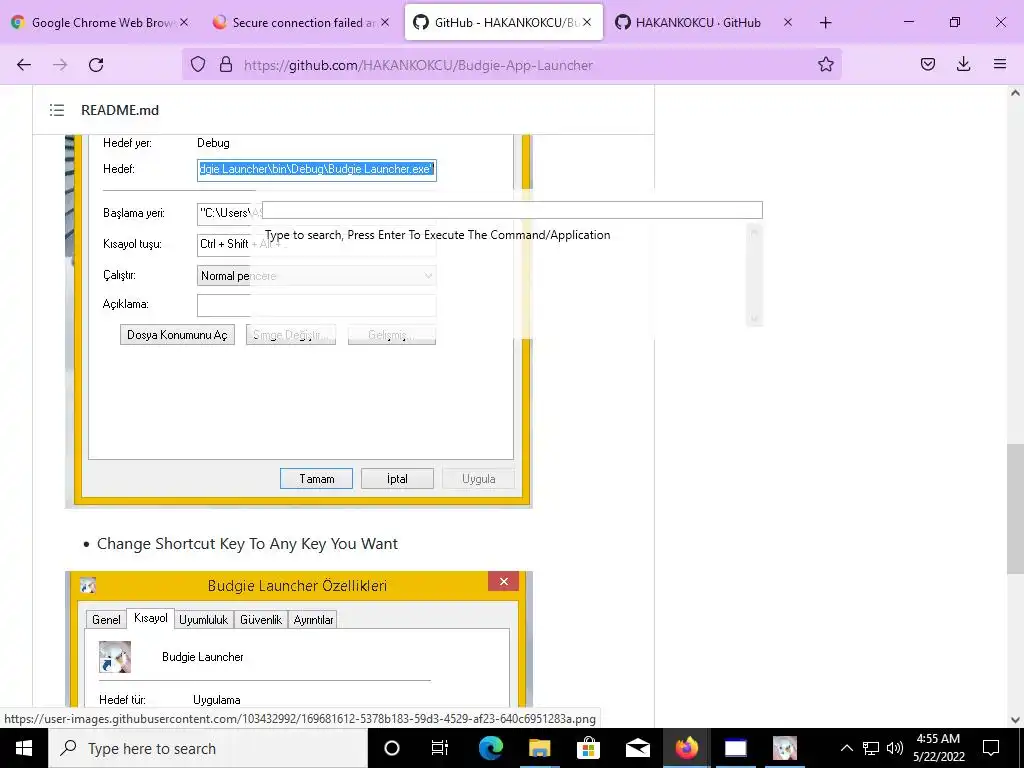The height and width of the screenshot is (768, 1024).
Task: Switch to Google Chrome Web Browser tab
Action: click(102, 22)
